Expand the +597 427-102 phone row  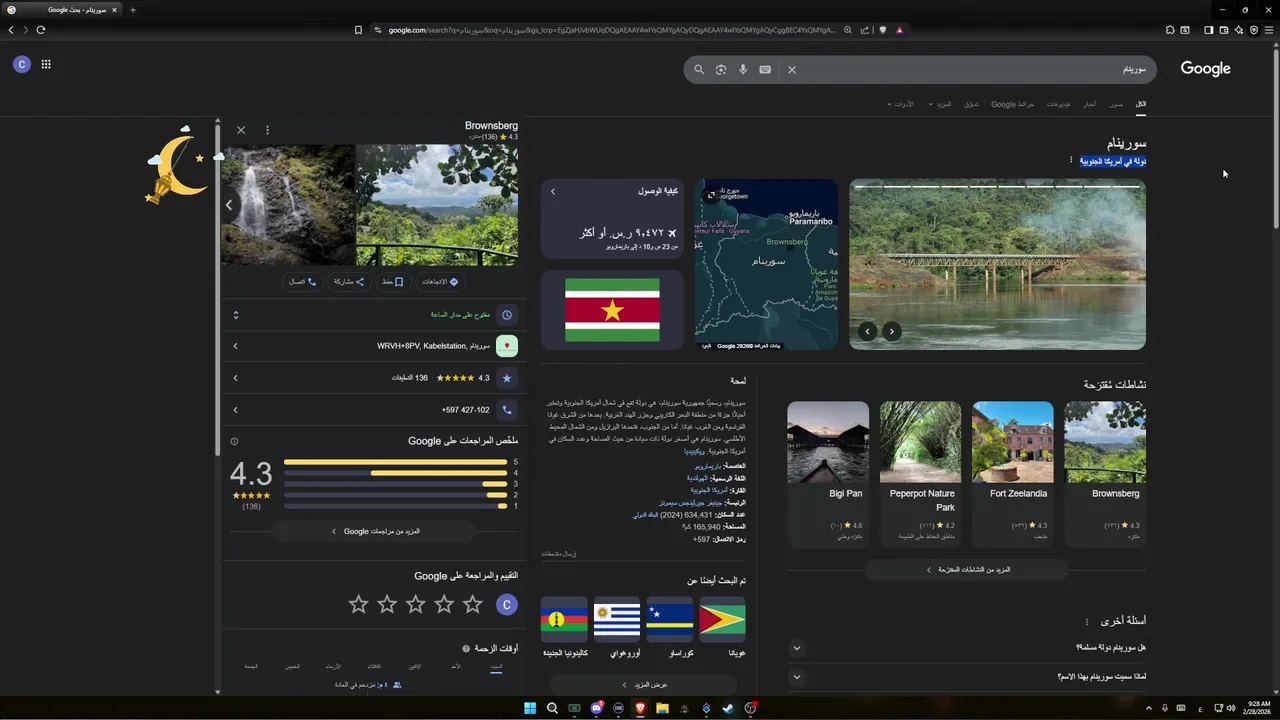pyautogui.click(x=370, y=410)
